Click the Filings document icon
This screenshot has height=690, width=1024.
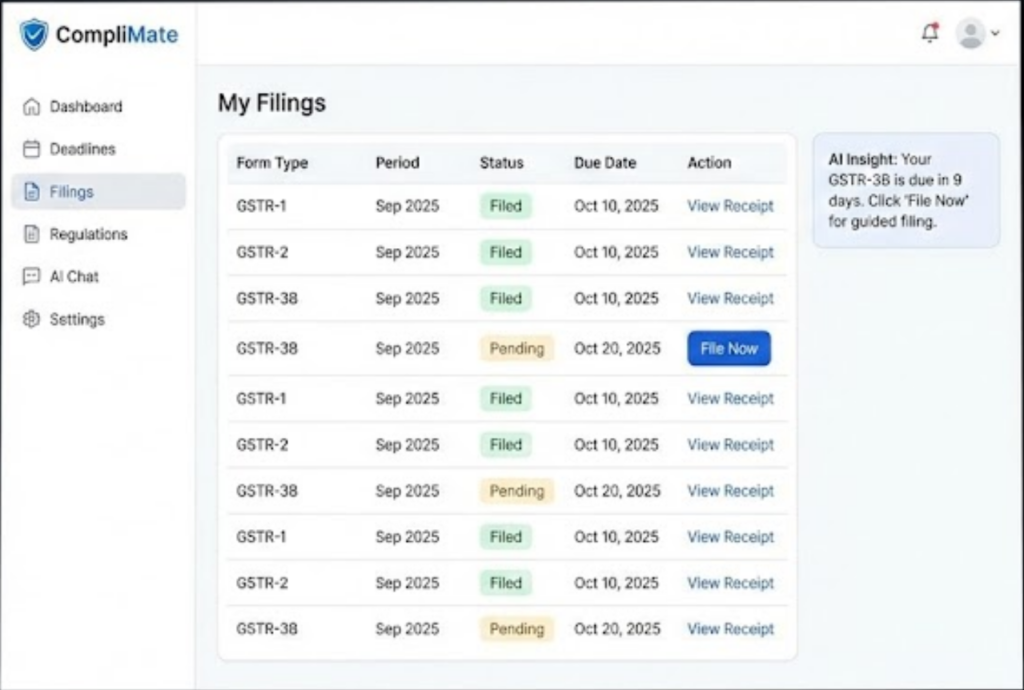click(x=32, y=192)
